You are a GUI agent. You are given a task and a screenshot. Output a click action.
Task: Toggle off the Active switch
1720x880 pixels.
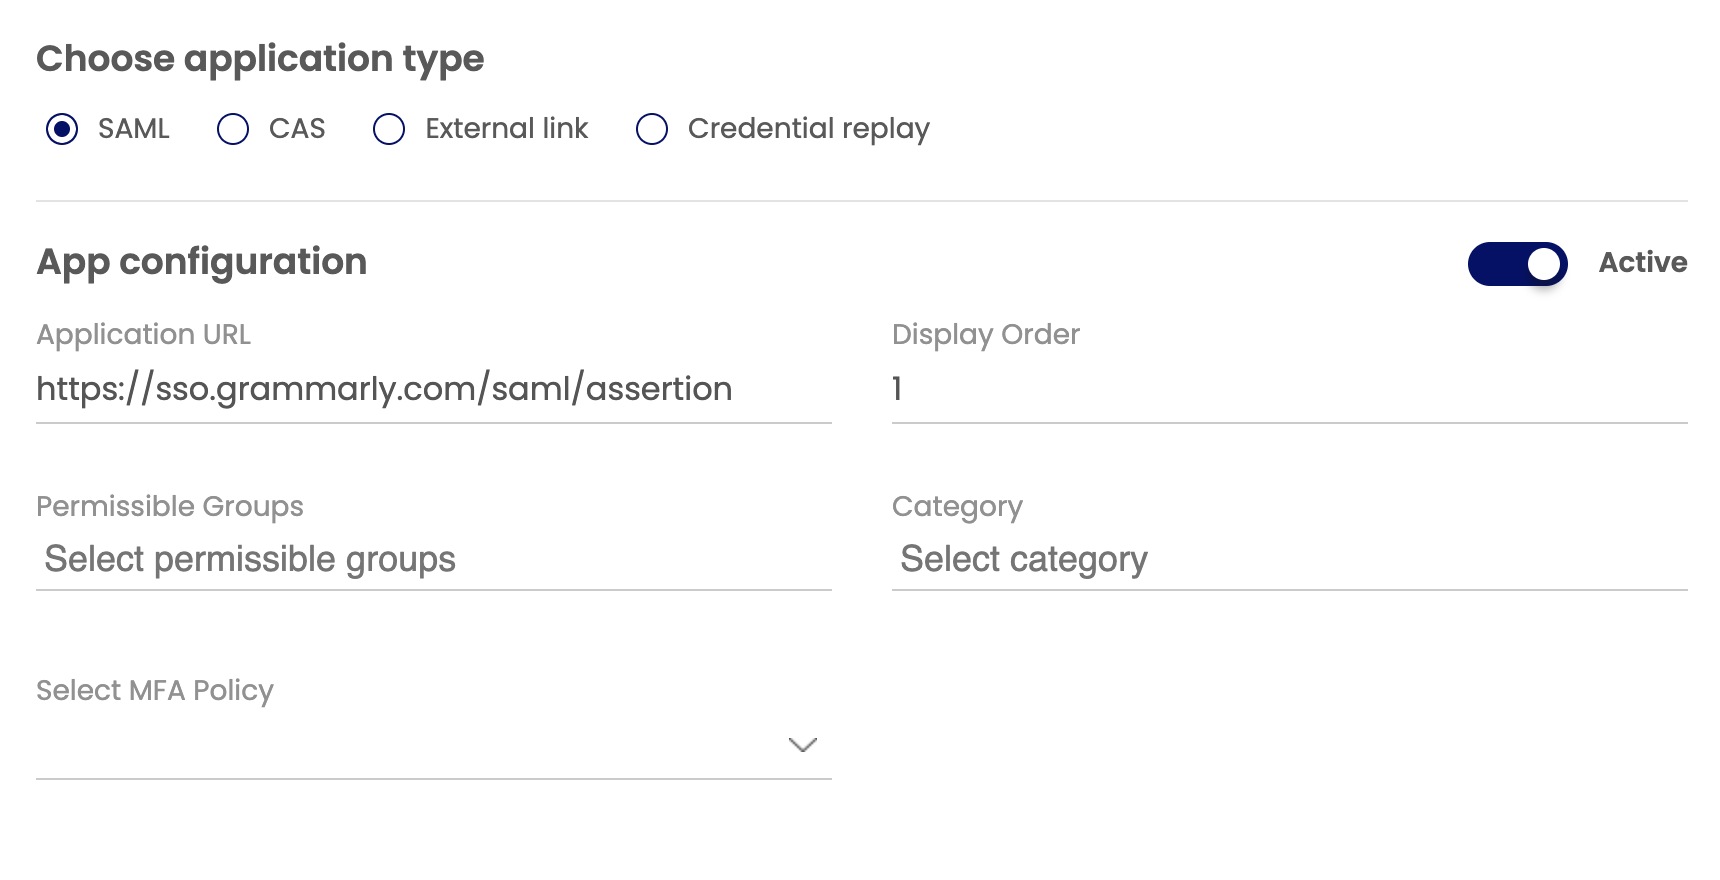pyautogui.click(x=1516, y=263)
